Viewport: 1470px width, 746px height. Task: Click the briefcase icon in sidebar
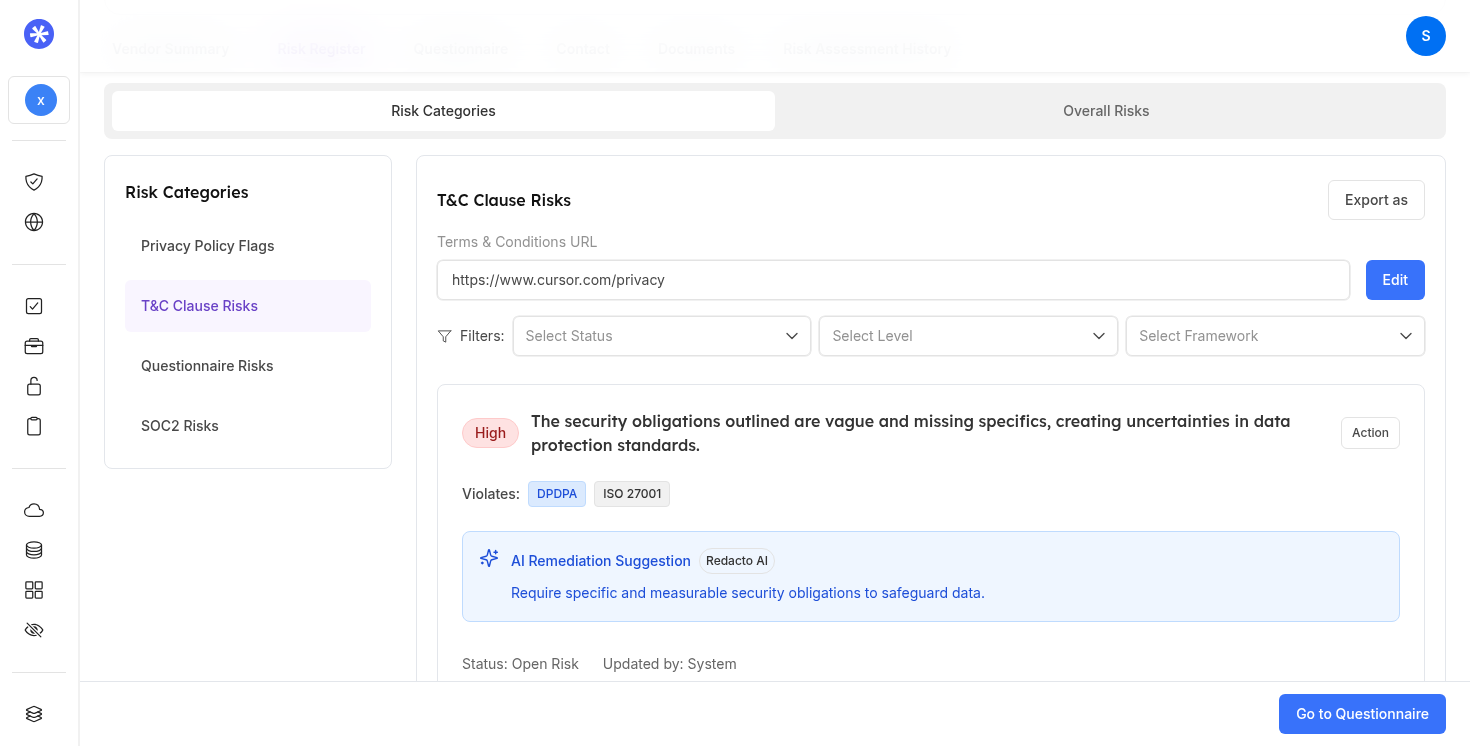(x=34, y=347)
